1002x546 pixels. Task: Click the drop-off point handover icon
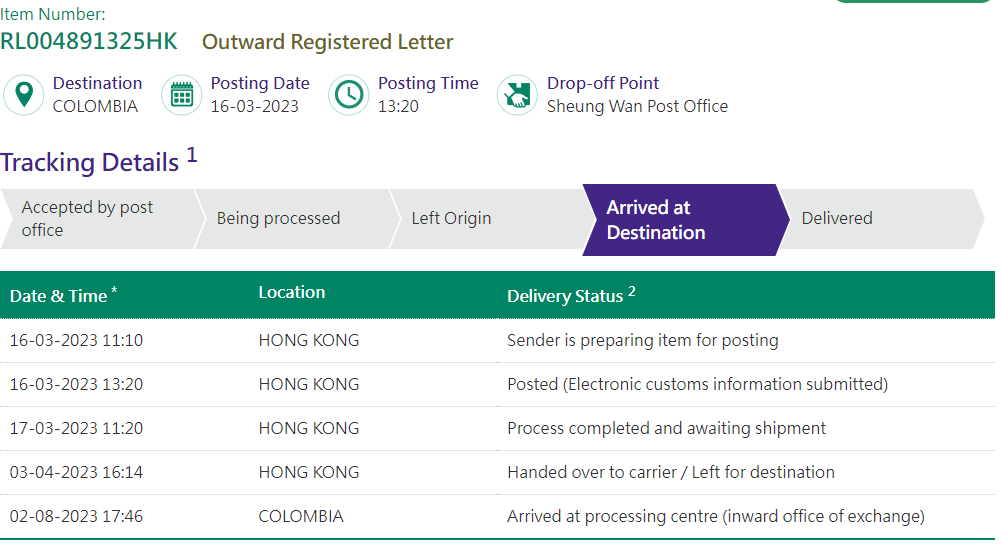[517, 95]
